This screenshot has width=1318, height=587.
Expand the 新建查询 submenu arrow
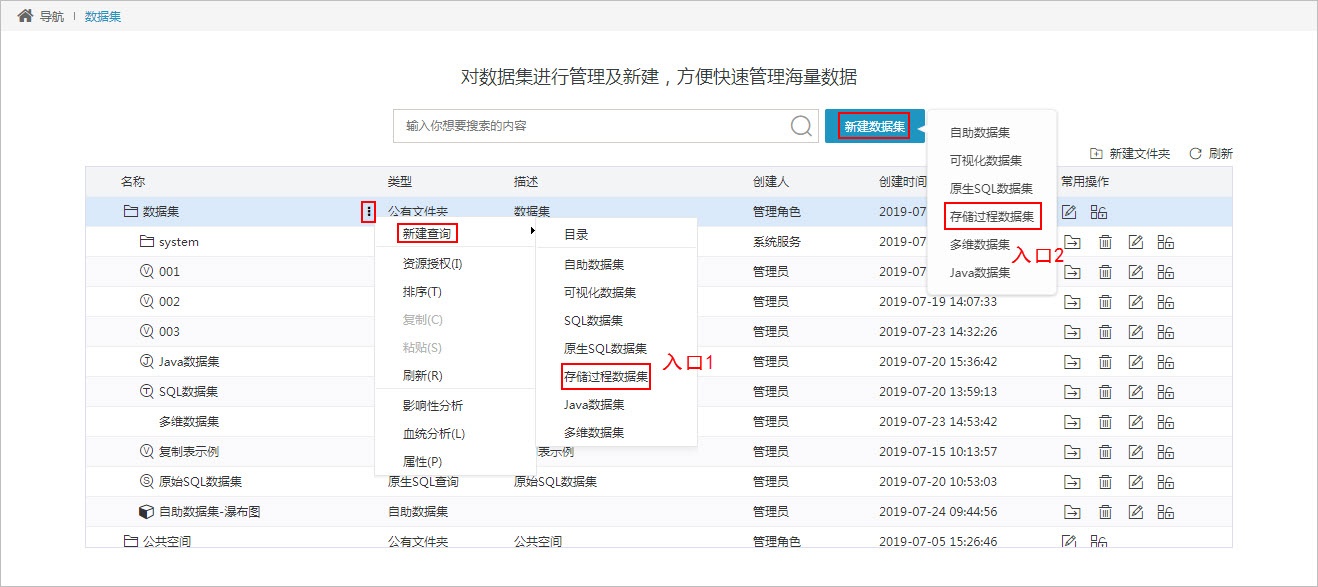point(531,233)
